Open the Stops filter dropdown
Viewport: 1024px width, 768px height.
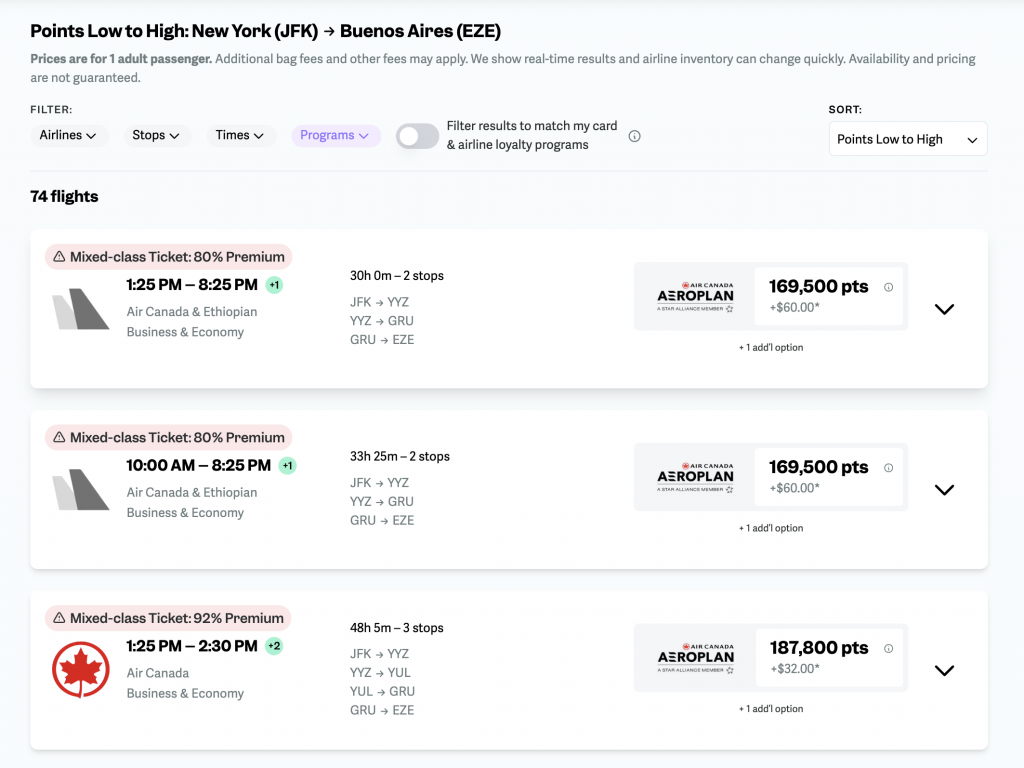coord(156,135)
